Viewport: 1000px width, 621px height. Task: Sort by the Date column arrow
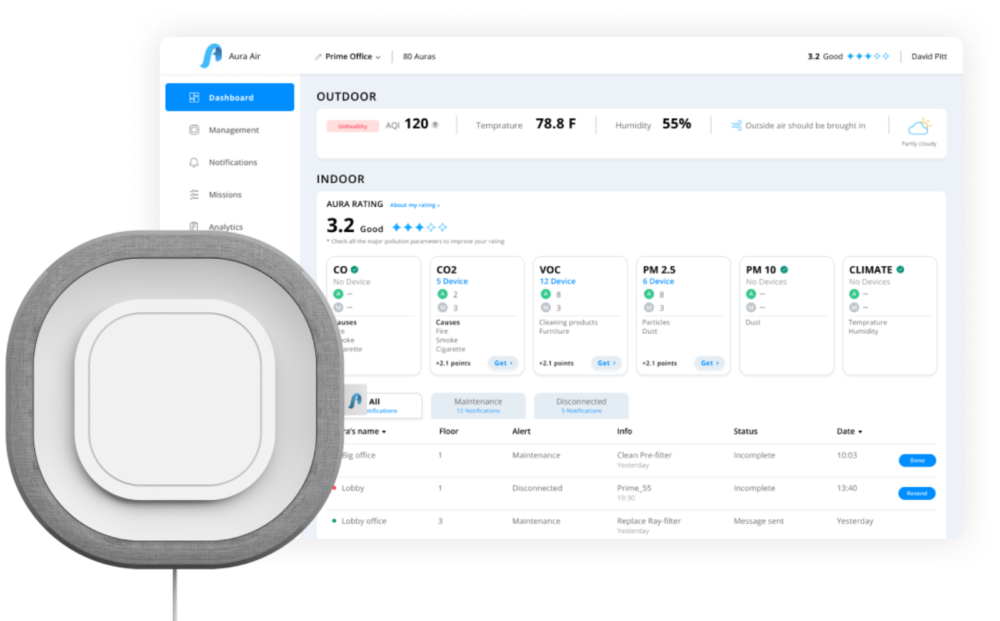pyautogui.click(x=860, y=432)
